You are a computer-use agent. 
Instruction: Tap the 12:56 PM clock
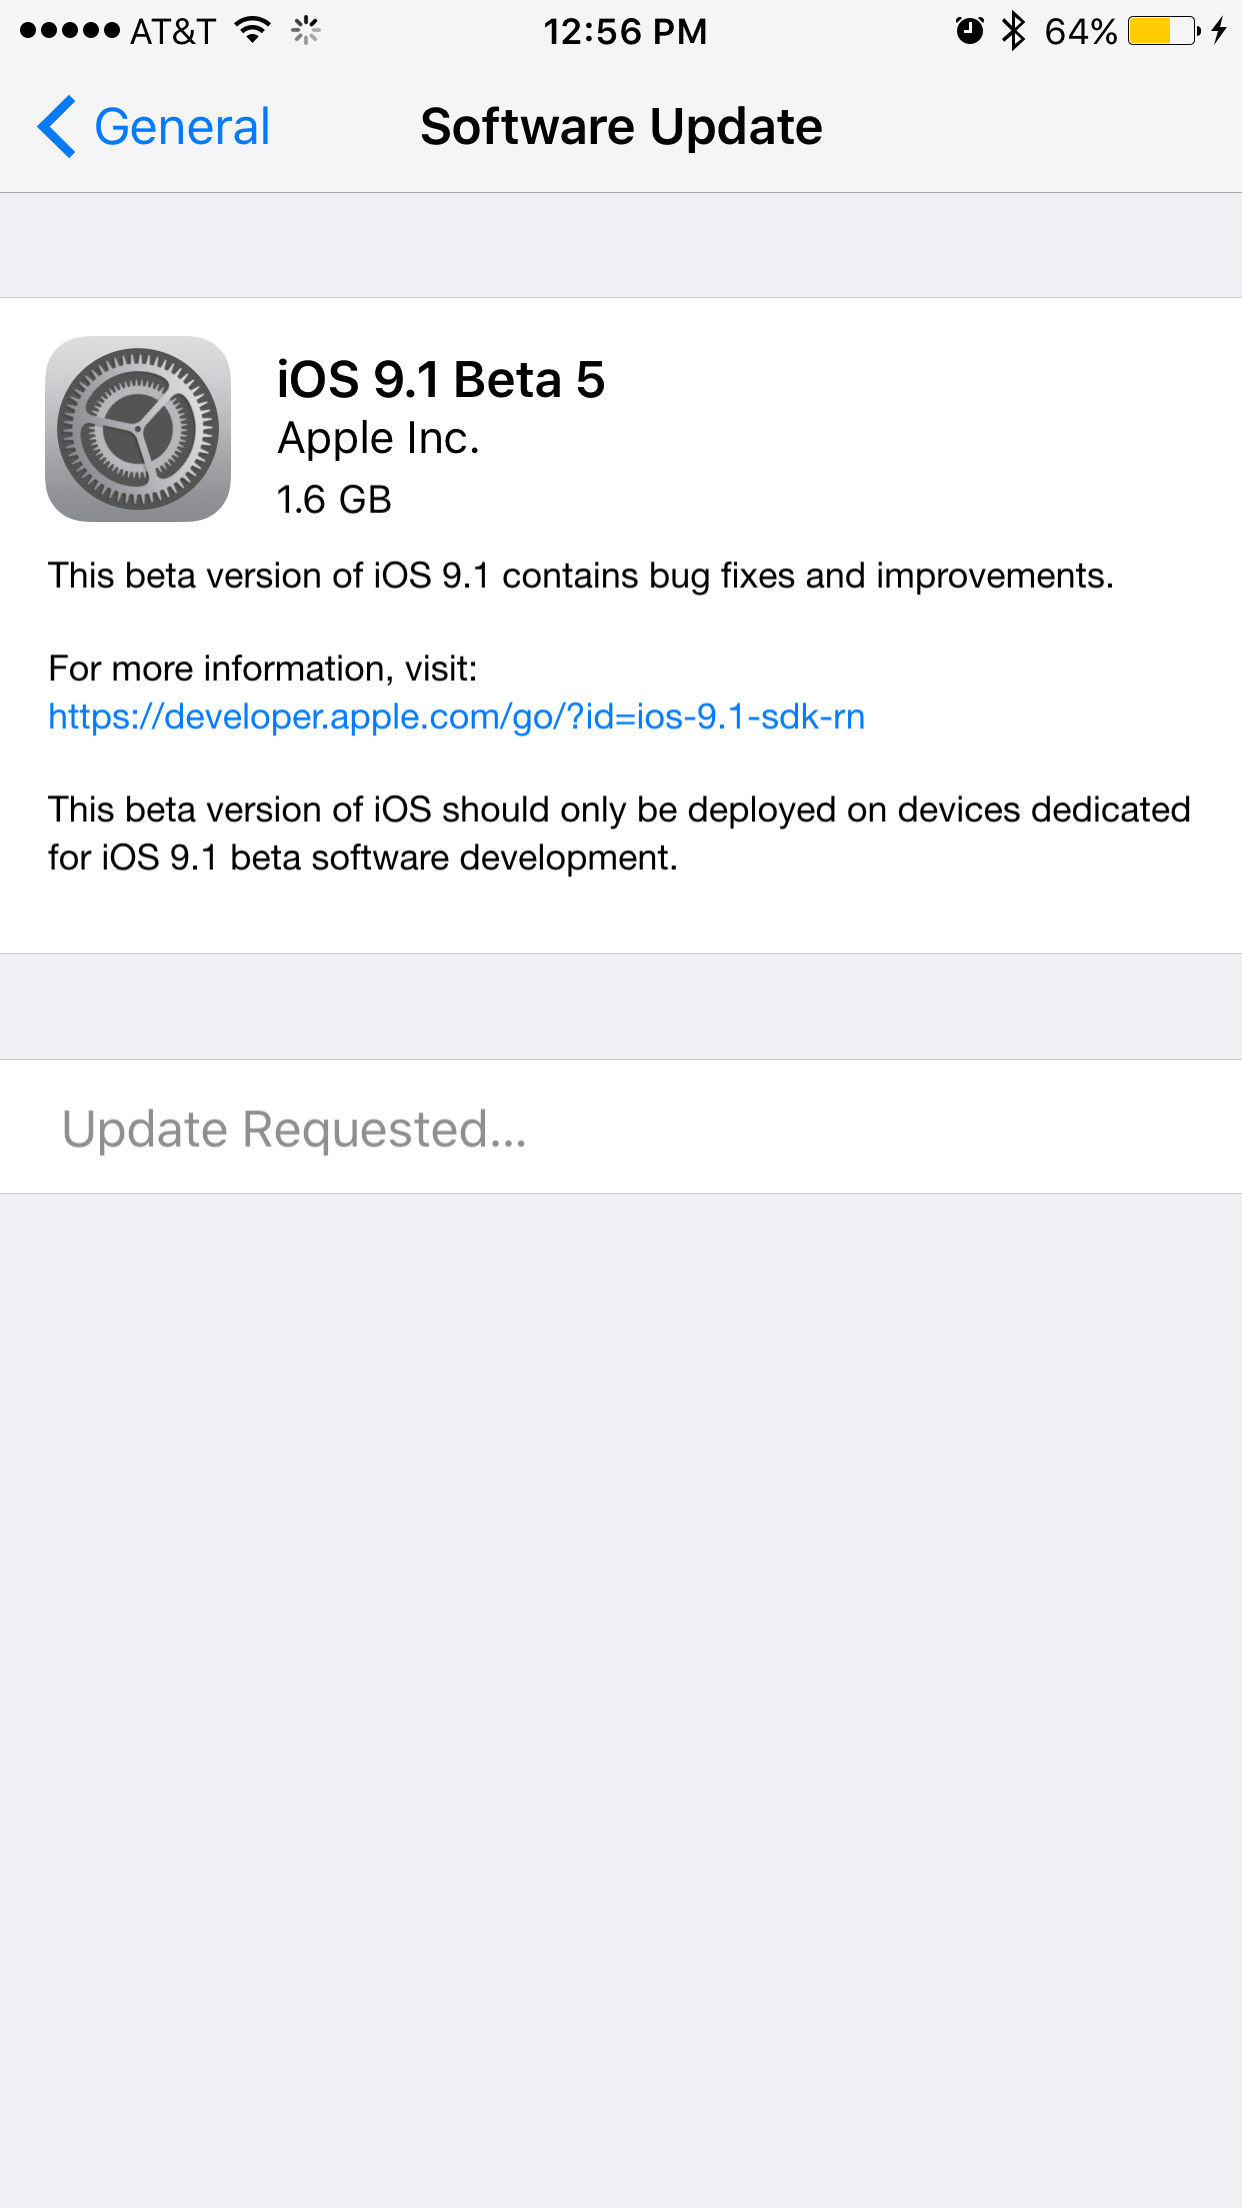pyautogui.click(x=625, y=32)
